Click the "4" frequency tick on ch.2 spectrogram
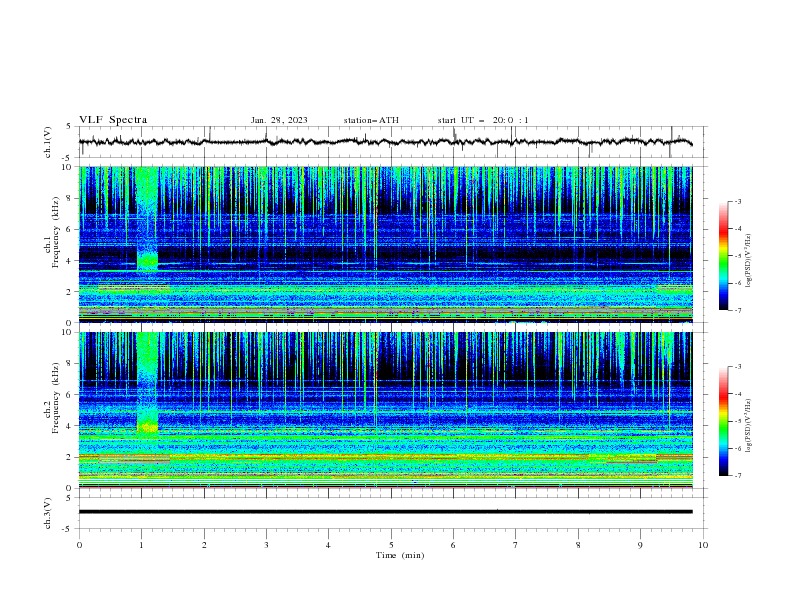 pos(70,426)
